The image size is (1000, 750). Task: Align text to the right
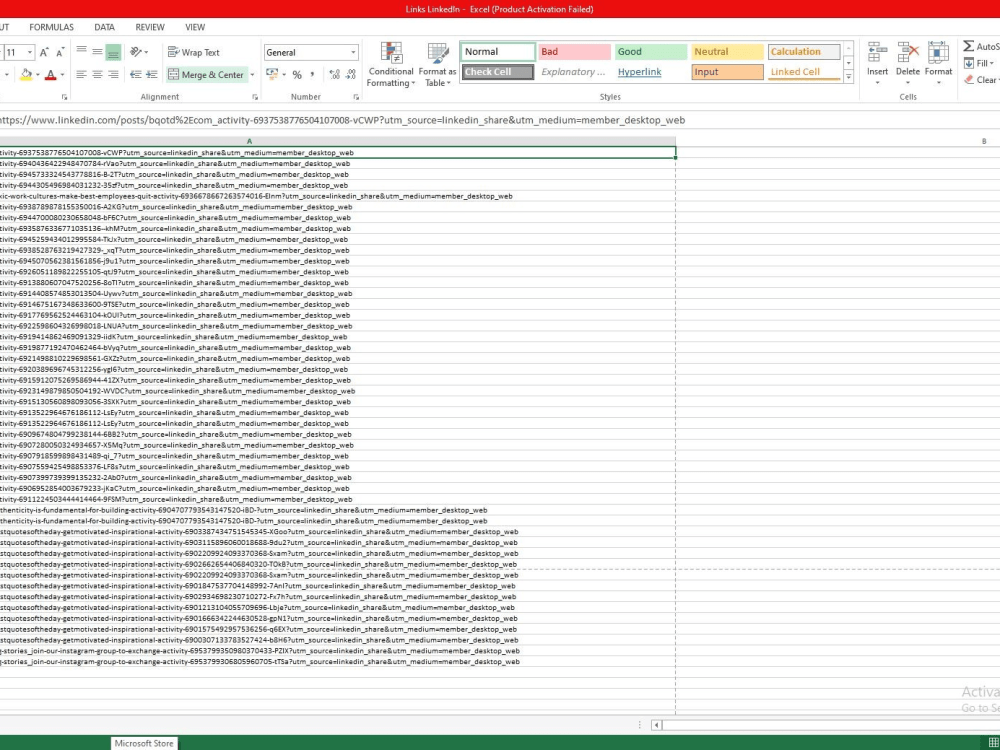point(113,75)
